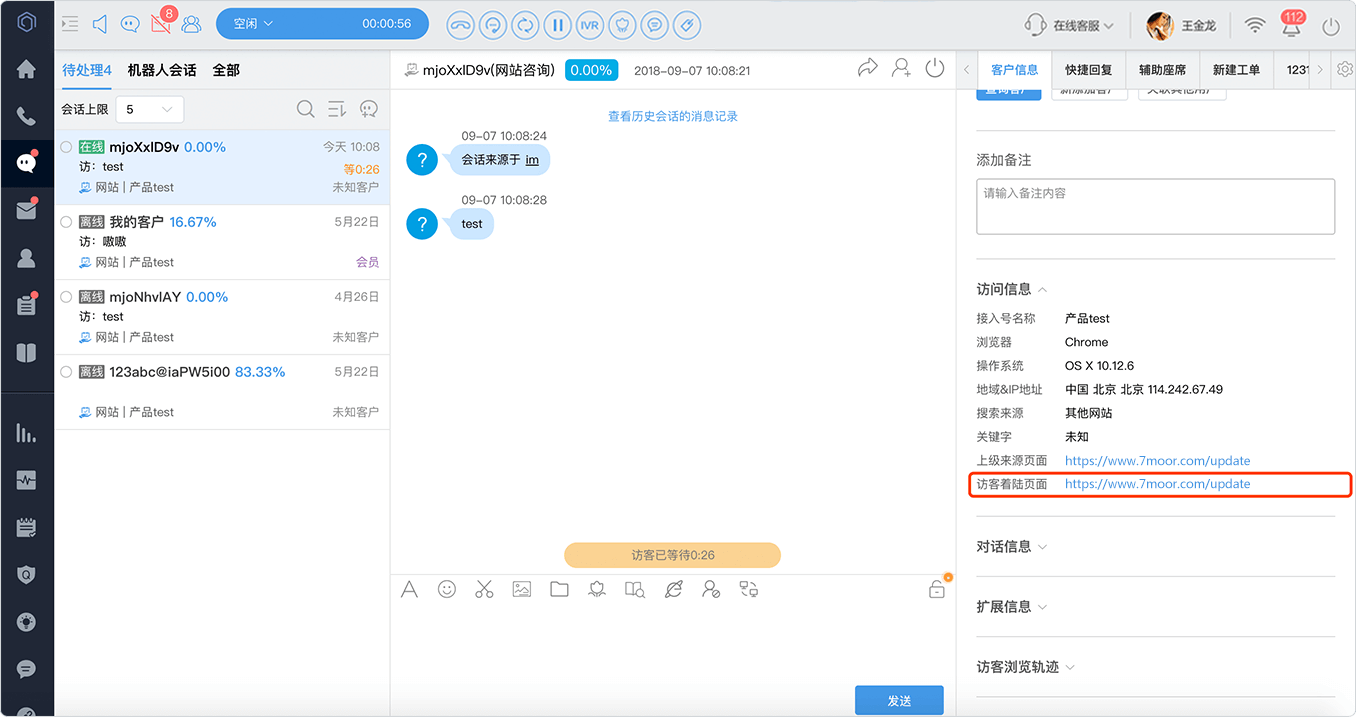Image resolution: width=1356 pixels, height=717 pixels.
Task: Click the transfer conversation arrow icon
Action: (x=867, y=68)
